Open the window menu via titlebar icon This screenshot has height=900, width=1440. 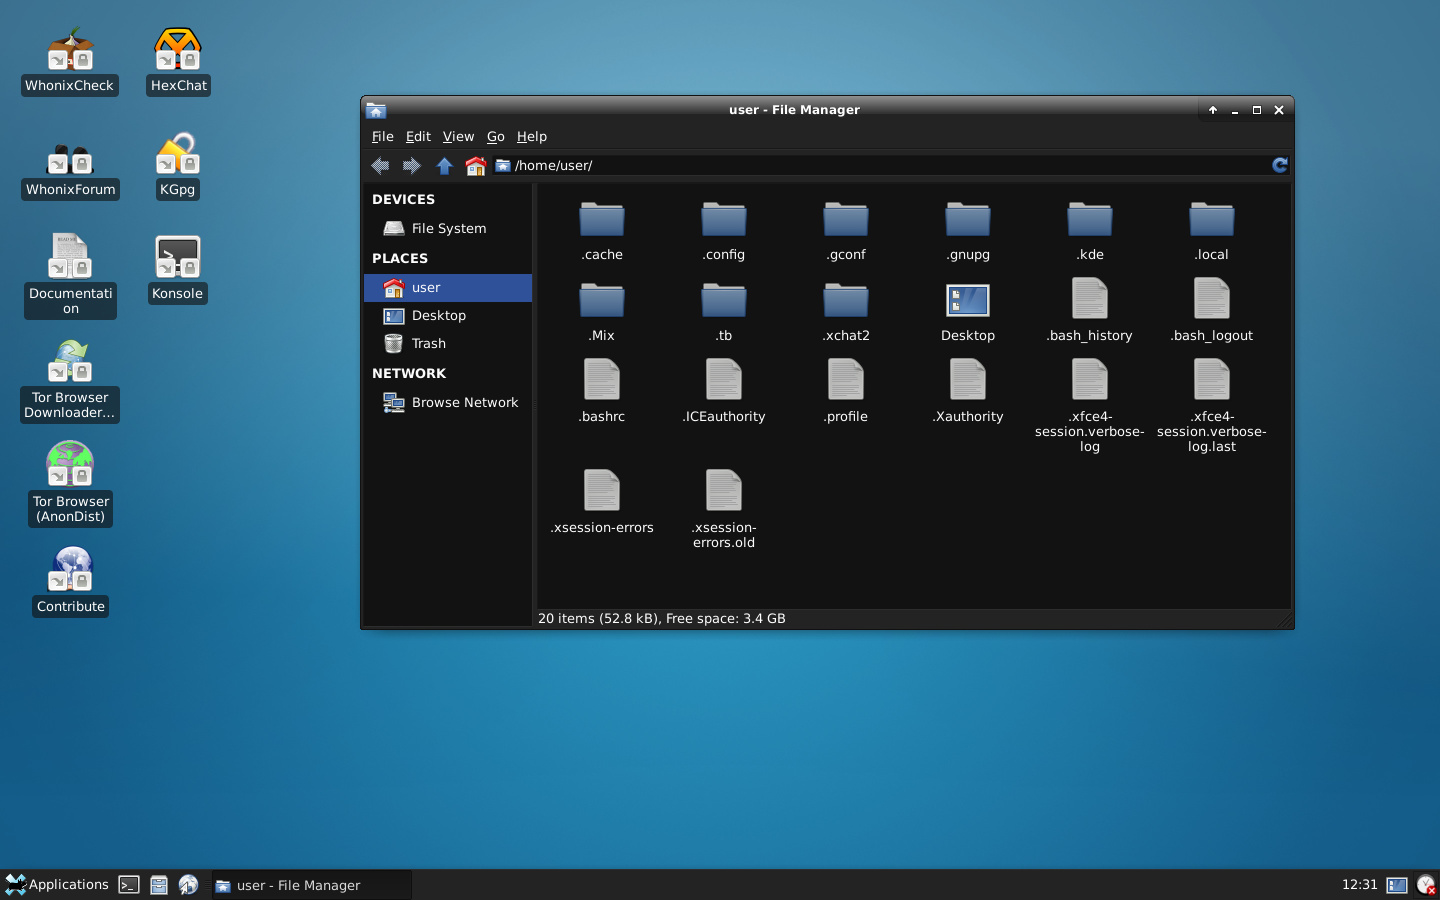click(376, 110)
